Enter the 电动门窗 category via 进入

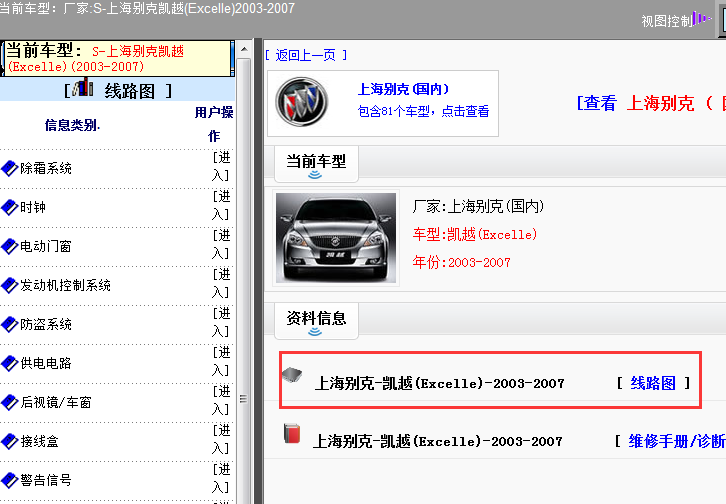pyautogui.click(x=221, y=244)
